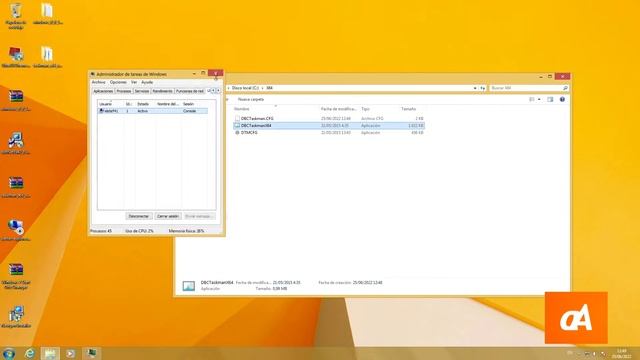Select the Activo user row in Task Manager
The image size is (640, 360).
tap(153, 111)
